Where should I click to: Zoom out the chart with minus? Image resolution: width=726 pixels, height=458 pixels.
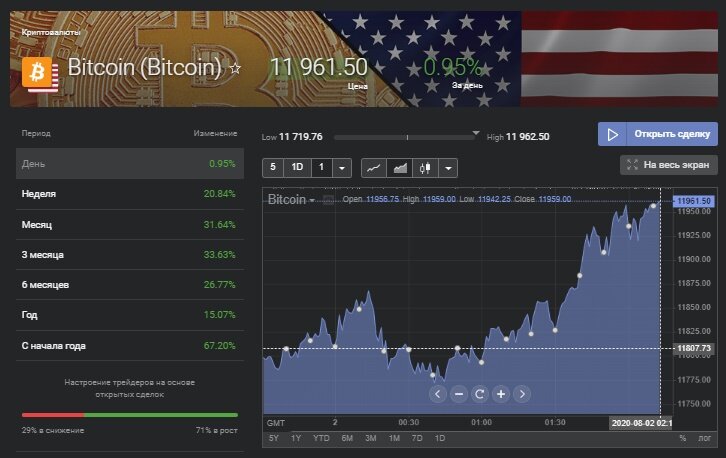coord(459,394)
